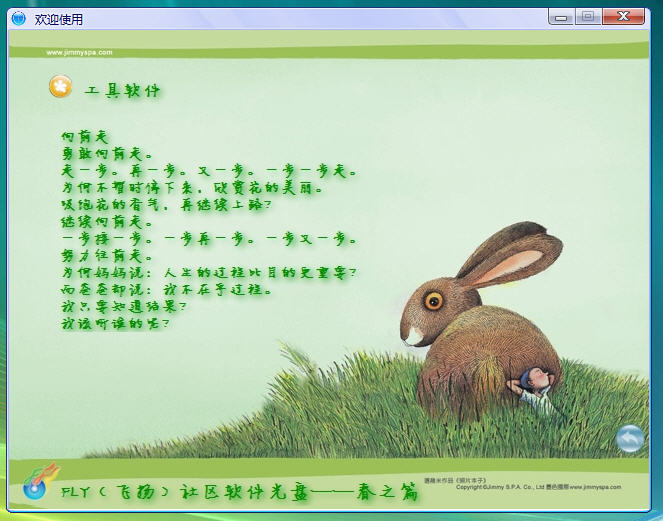
Task: Click the blue app icon in title bar
Action: pyautogui.click(x=19, y=18)
